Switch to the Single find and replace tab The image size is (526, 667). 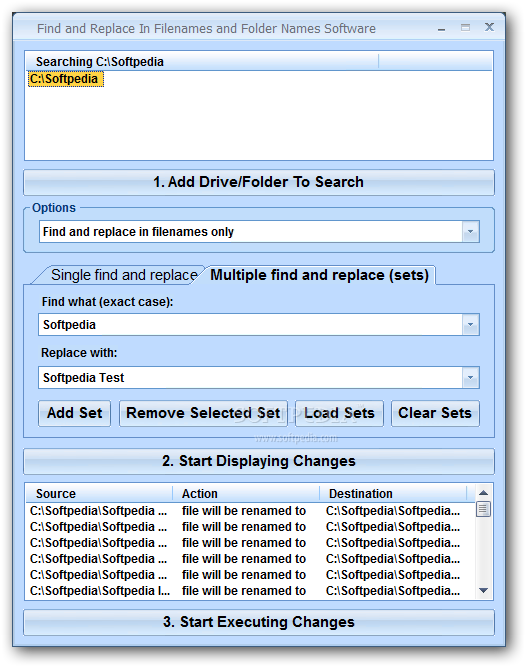point(124,275)
